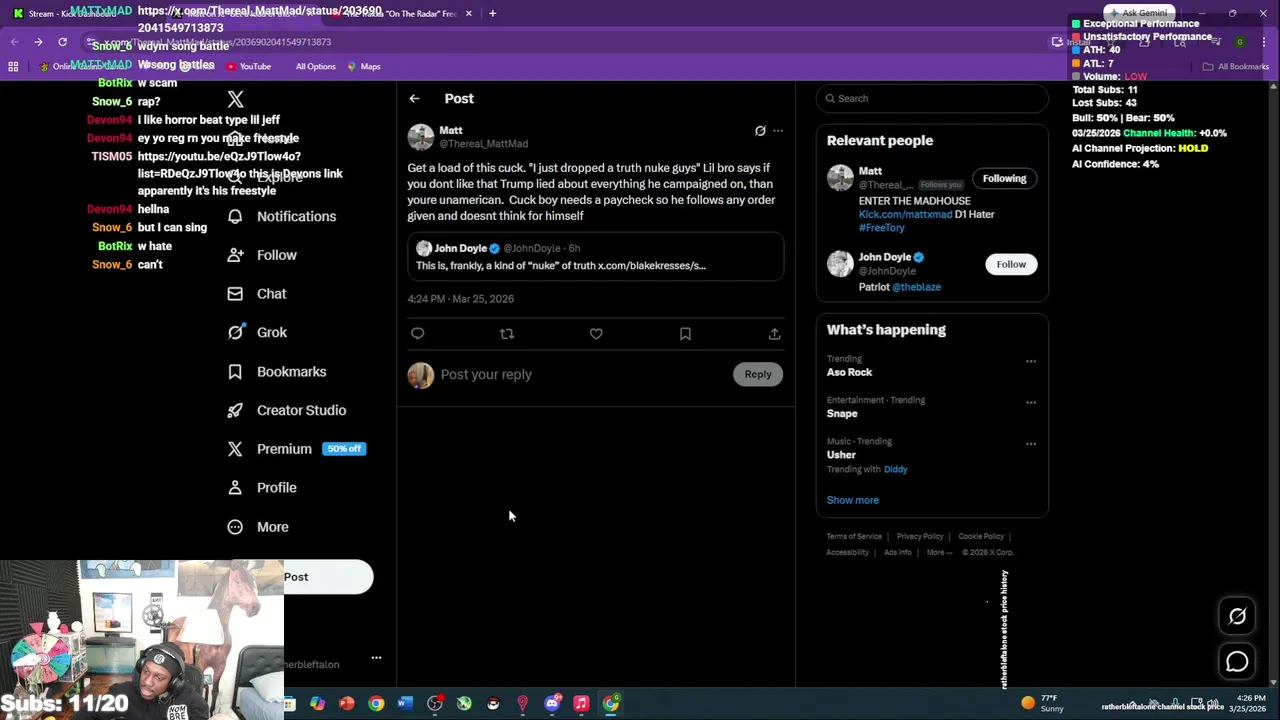The image size is (1280, 720).
Task: Click the Reply button
Action: click(x=758, y=375)
